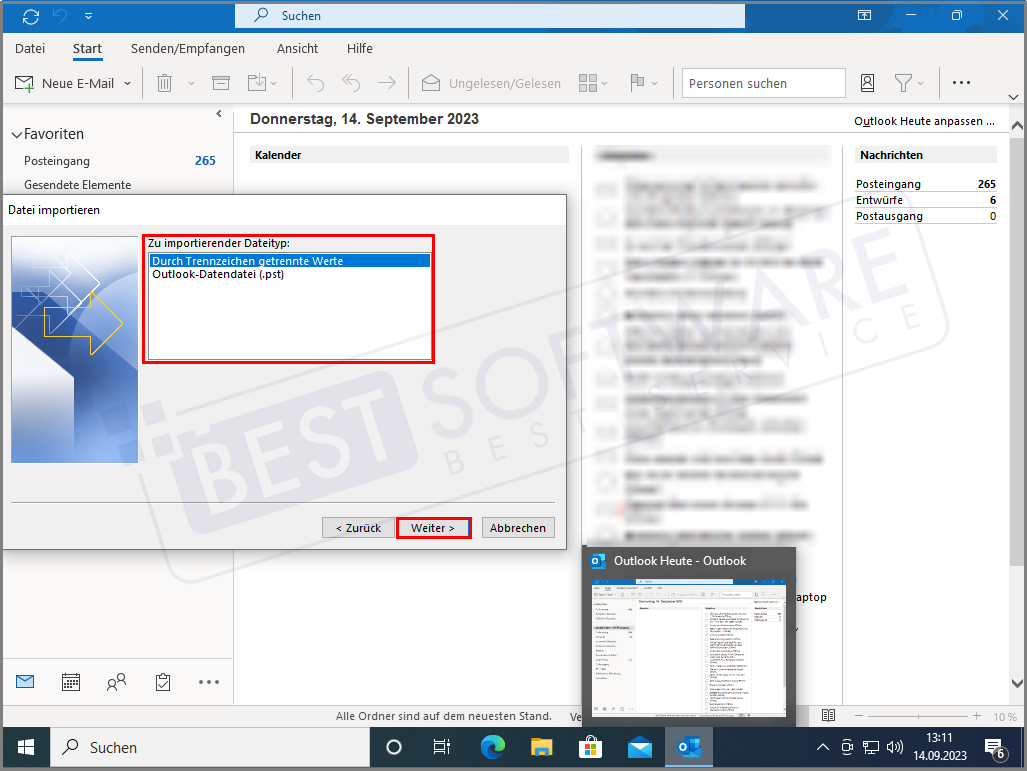Click the Neue E-Mail icon
1027x771 pixels.
(x=23, y=83)
